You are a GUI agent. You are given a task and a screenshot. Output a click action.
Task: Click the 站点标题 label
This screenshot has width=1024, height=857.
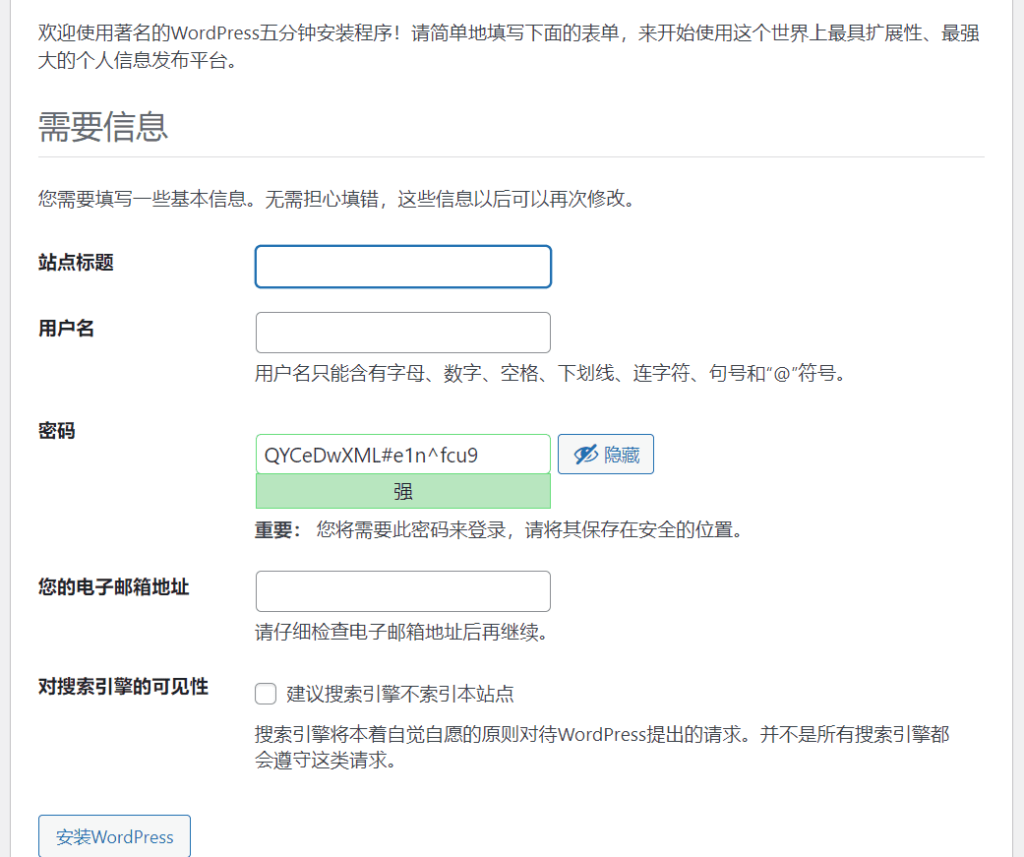[76, 263]
